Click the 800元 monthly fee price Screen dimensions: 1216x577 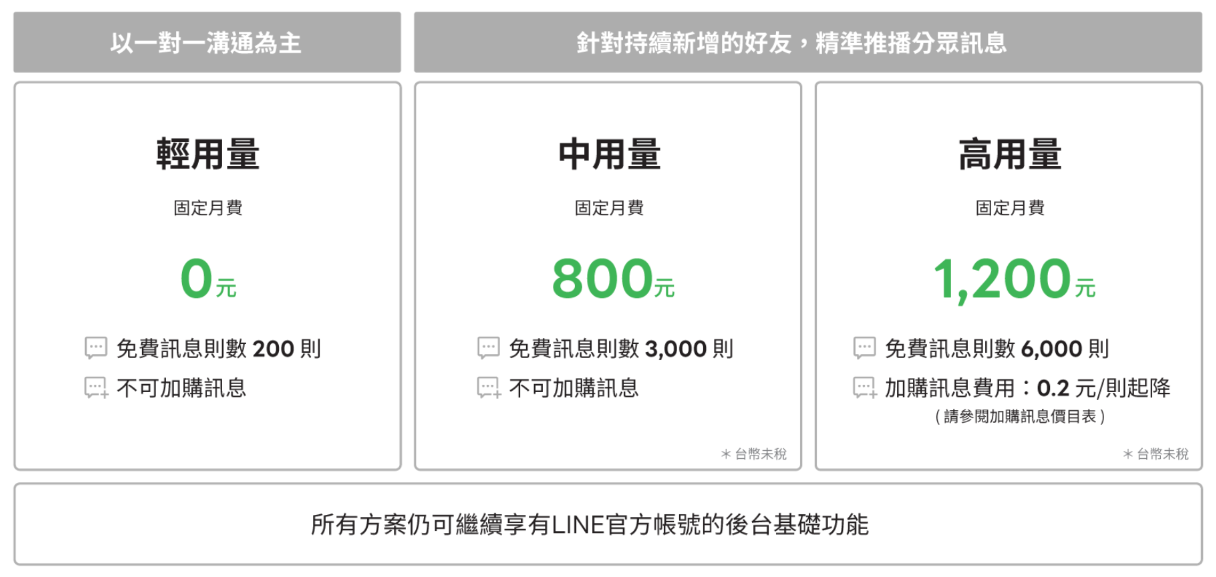point(612,280)
